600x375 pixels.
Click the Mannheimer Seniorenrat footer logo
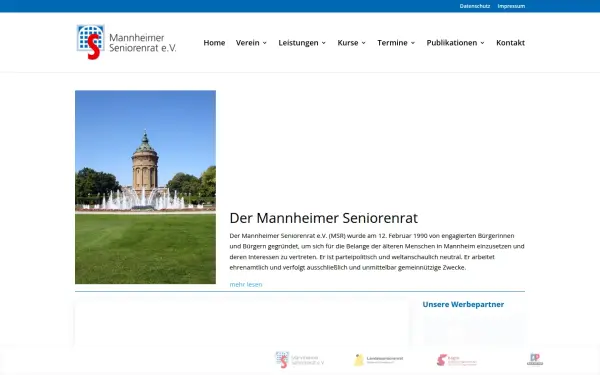tap(300, 360)
